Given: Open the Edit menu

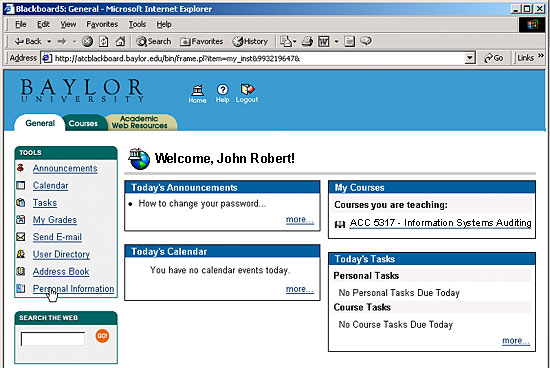Looking at the screenshot, I should point(43,24).
